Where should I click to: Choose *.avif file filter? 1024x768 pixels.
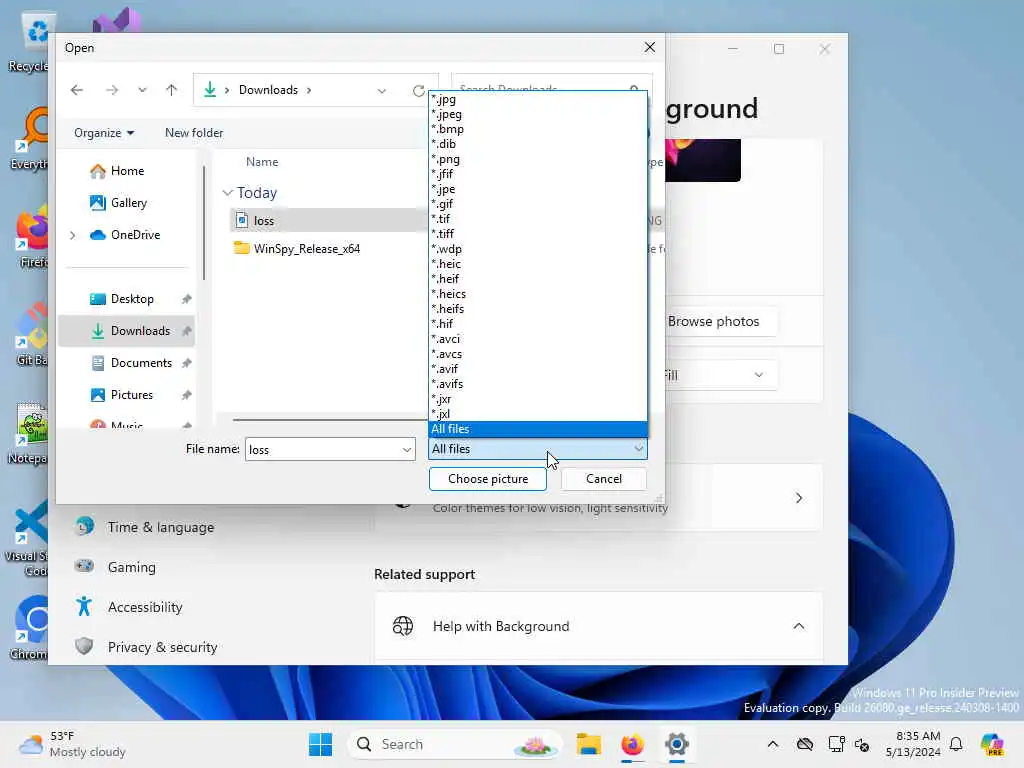[538, 370]
